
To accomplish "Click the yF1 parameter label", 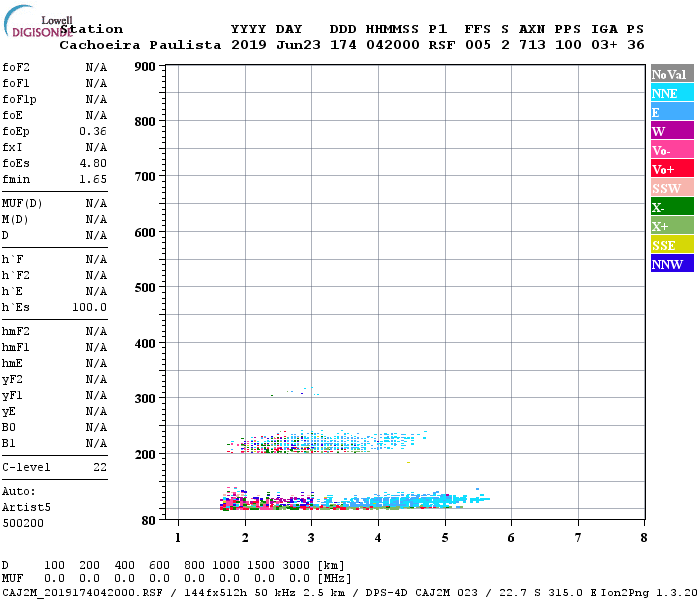I will (12, 396).
